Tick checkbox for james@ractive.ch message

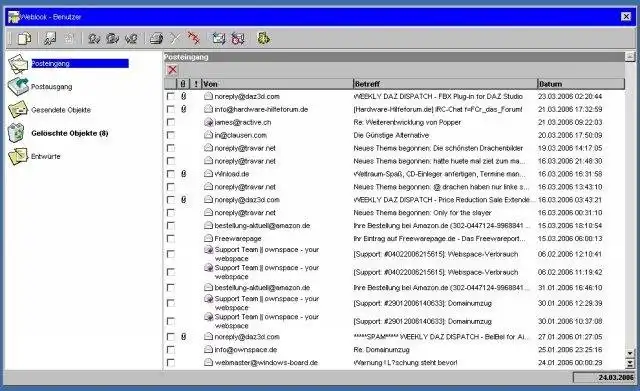(x=171, y=122)
